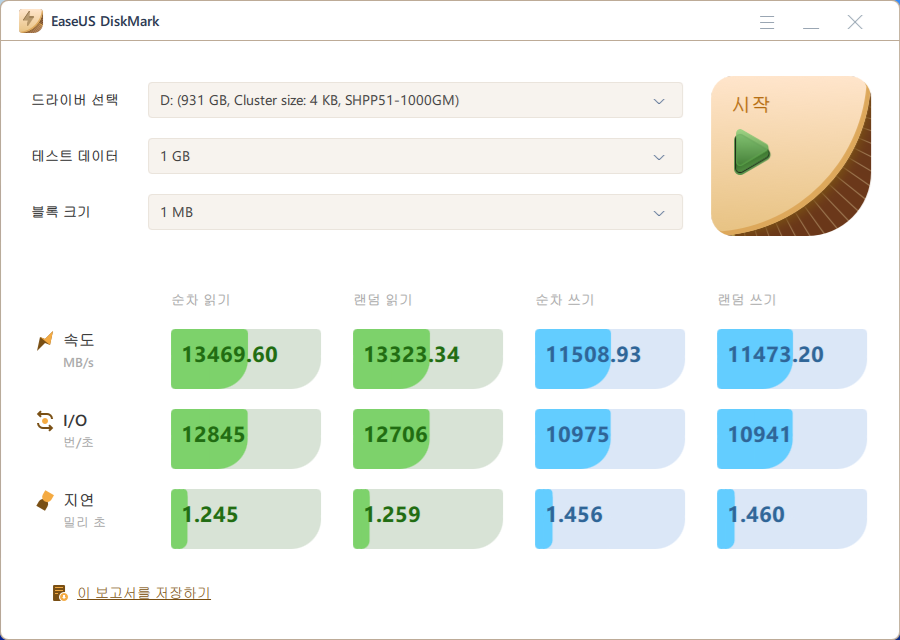Image resolution: width=900 pixels, height=640 pixels.
Task: Click the 지연 row label
Action: [x=79, y=500]
